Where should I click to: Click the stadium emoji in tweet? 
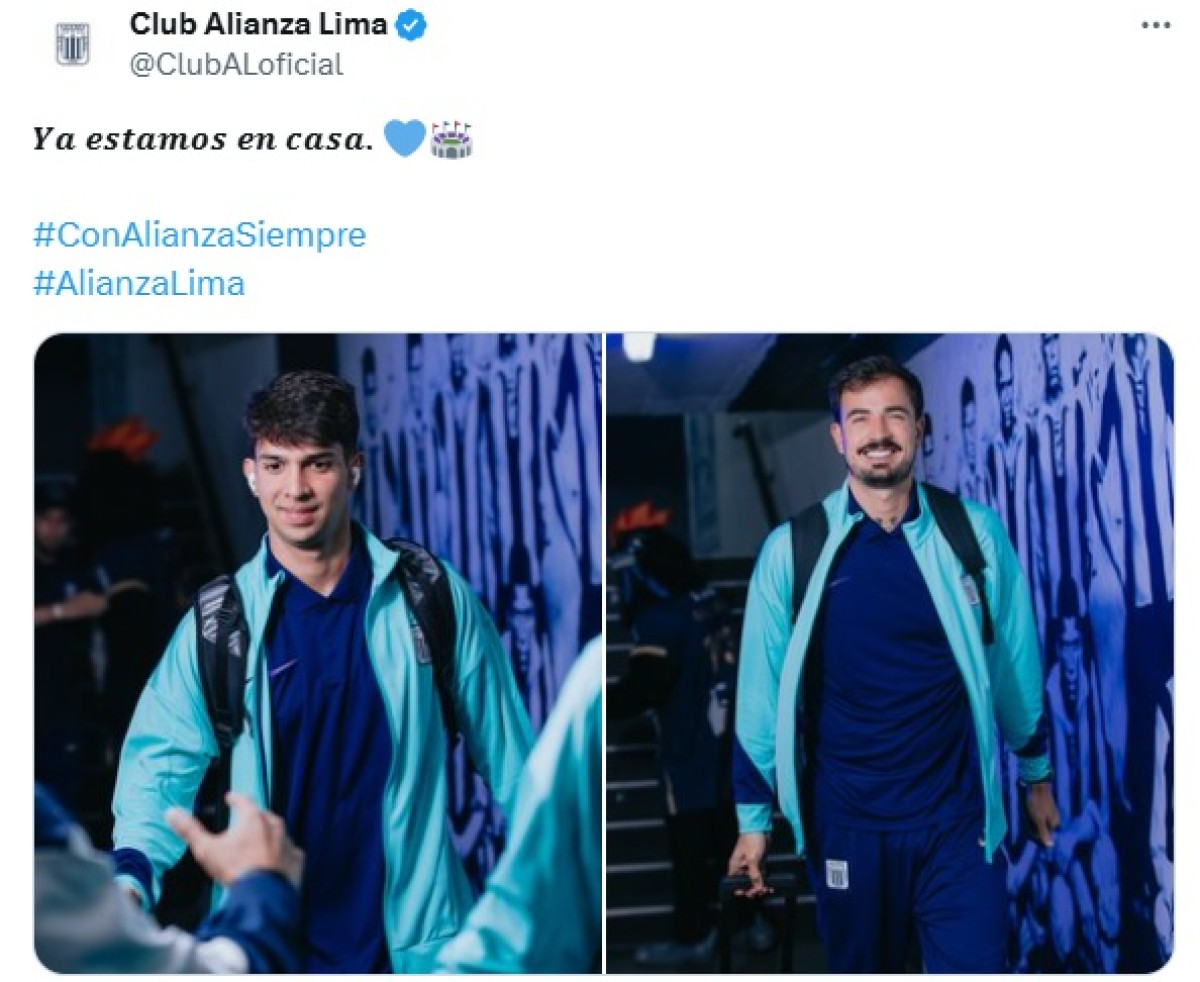point(451,138)
